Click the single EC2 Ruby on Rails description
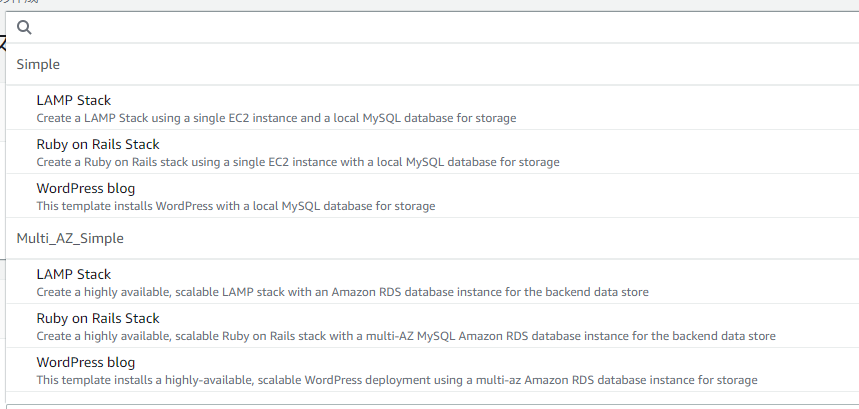This screenshot has height=409, width=859. 297,162
